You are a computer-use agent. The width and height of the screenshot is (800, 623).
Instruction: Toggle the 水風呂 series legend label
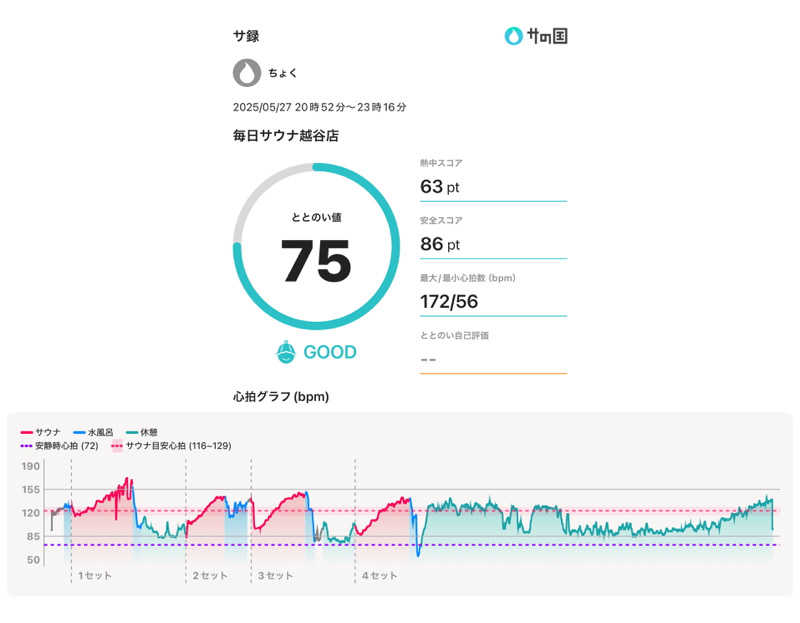(x=101, y=432)
